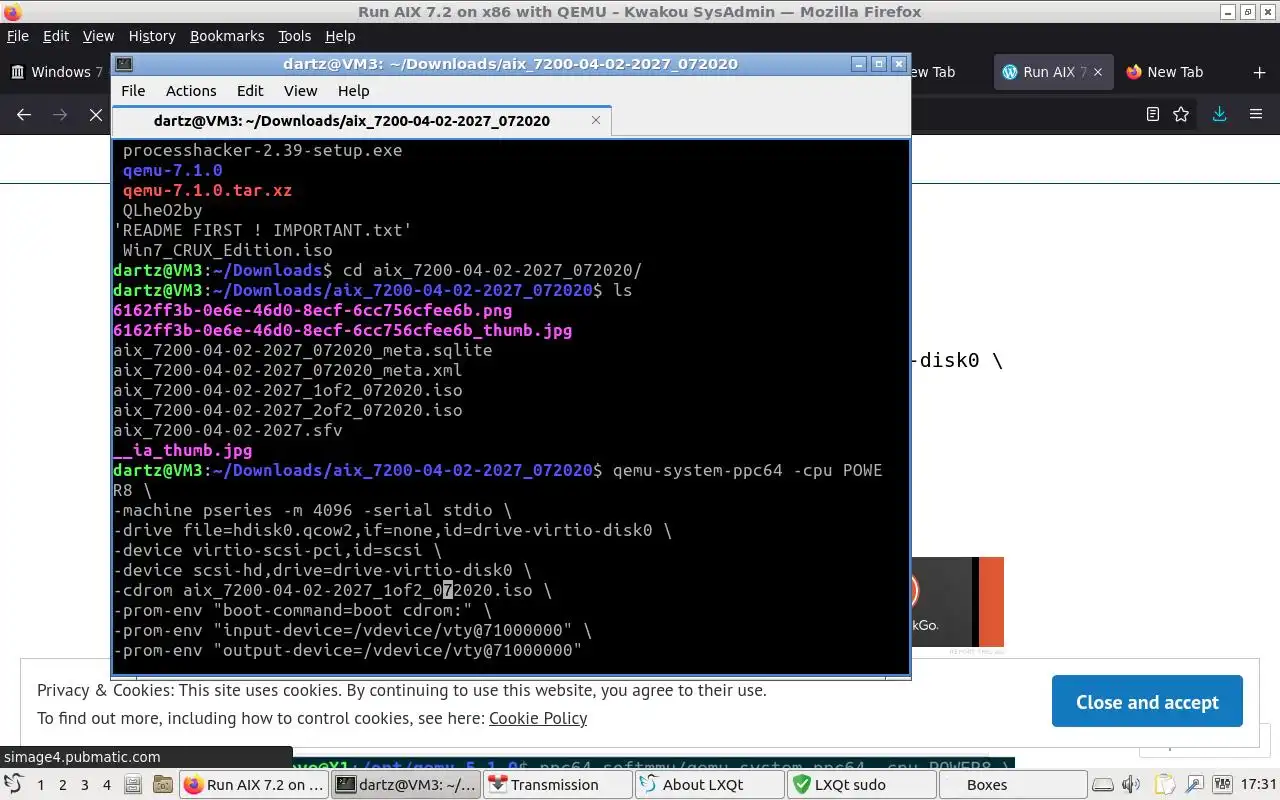Click the 17:31 panel clock
The image size is (1280, 800).
pos(1258,785)
